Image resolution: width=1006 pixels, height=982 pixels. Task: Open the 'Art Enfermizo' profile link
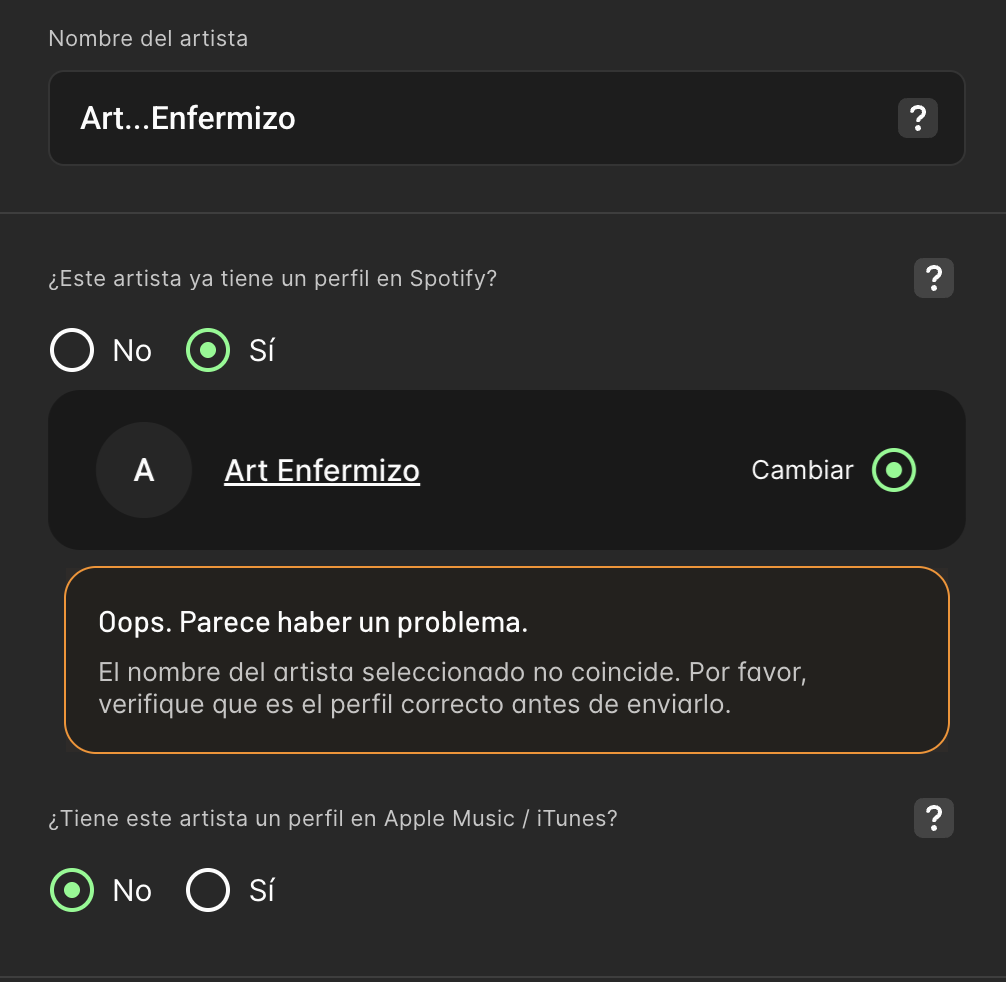(322, 470)
